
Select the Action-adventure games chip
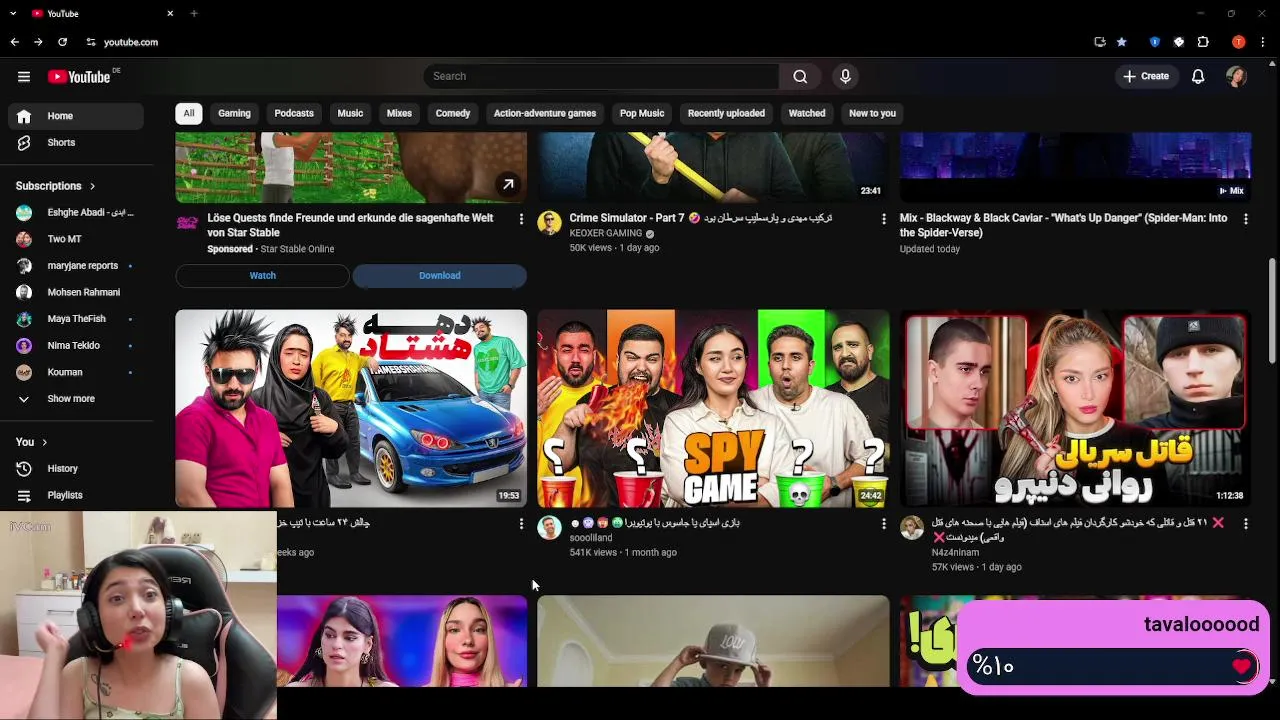[545, 113]
